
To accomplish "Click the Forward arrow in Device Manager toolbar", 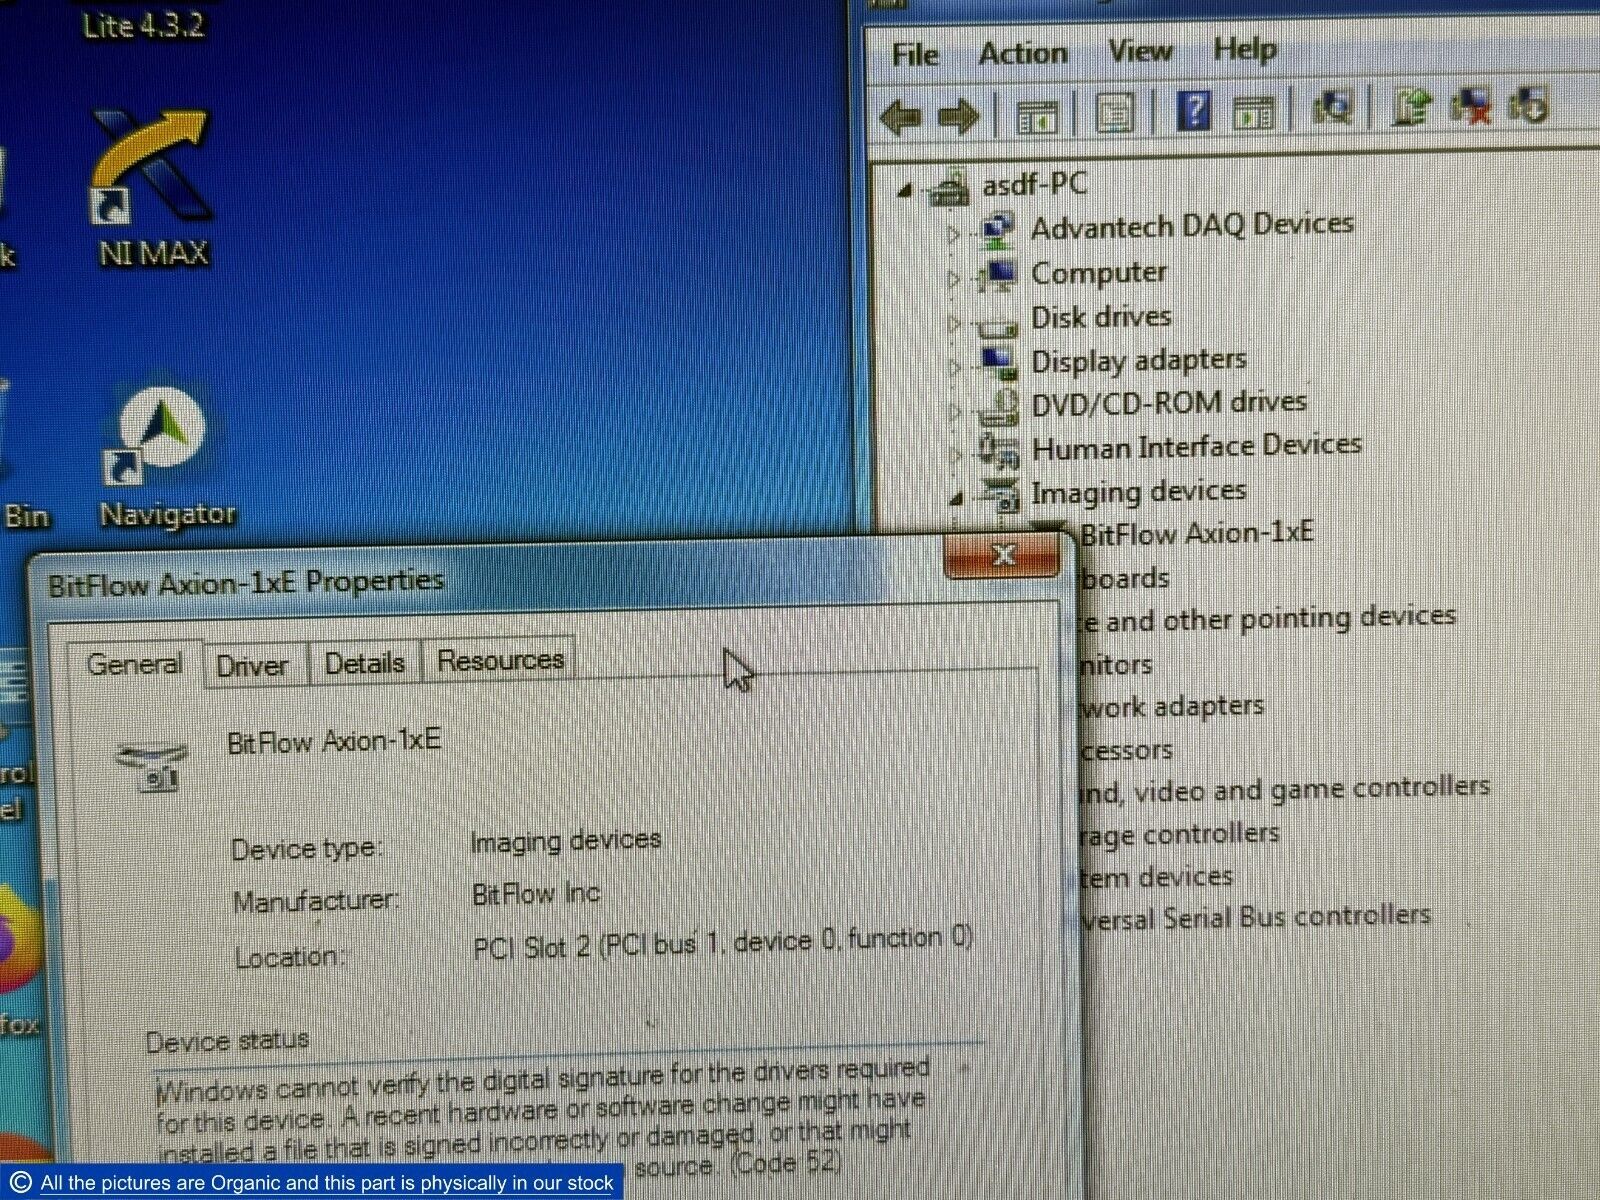I will (x=958, y=117).
